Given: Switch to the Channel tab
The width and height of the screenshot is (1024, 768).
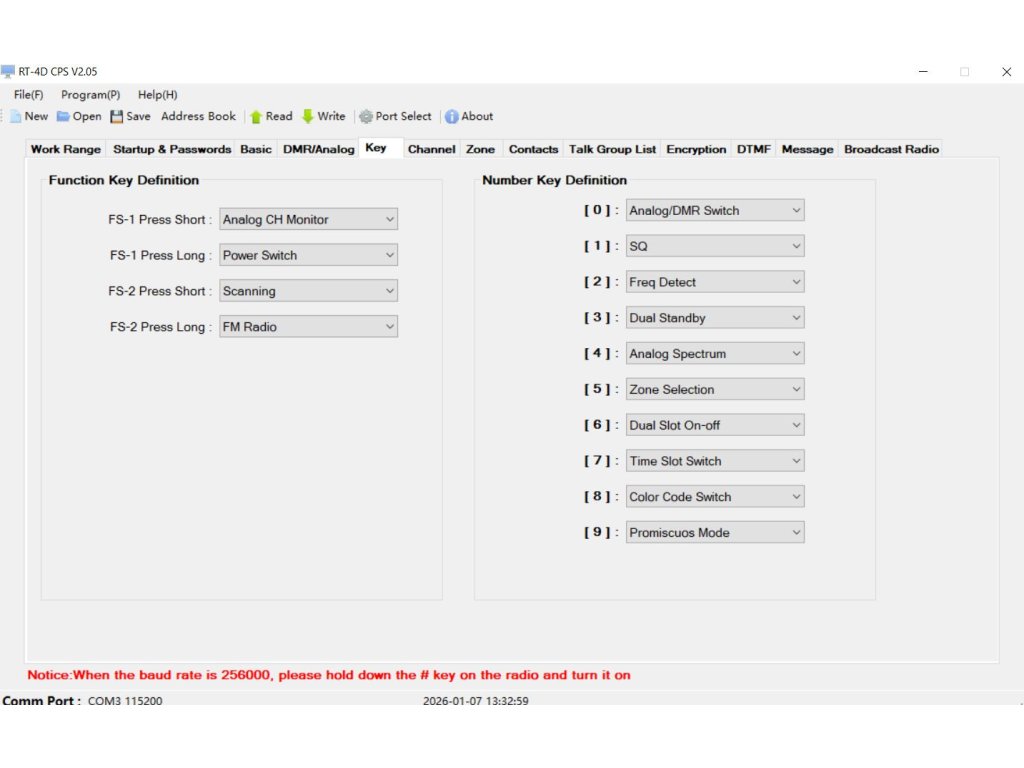Looking at the screenshot, I should pos(431,149).
